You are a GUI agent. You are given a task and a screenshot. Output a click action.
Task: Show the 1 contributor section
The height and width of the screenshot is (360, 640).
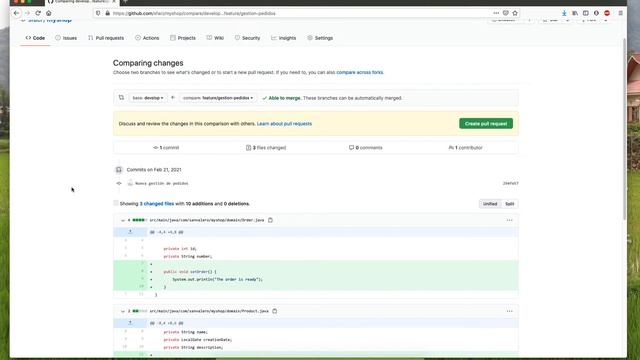(x=465, y=147)
